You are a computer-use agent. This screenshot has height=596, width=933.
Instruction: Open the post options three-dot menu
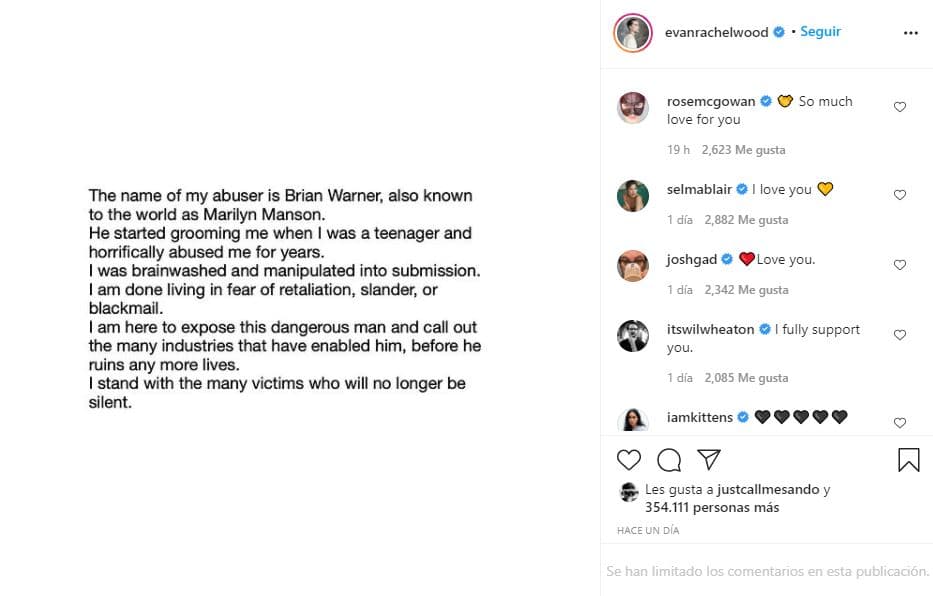910,31
